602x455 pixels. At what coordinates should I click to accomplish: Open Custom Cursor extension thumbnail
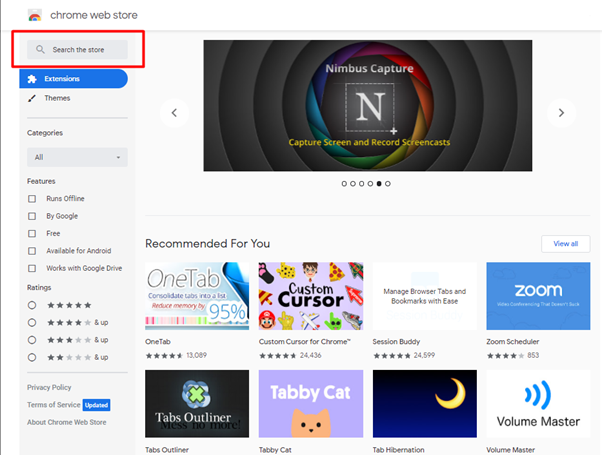click(311, 296)
